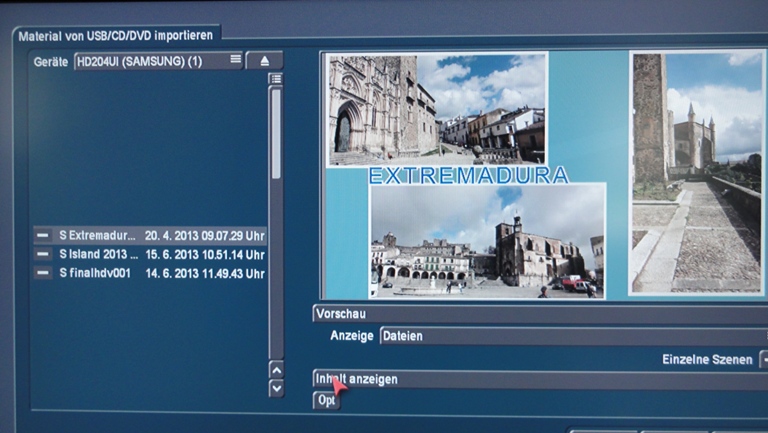Open the Geräte device dropdown HD204UI (SAMSUNG)
Viewport: 768px width, 433px height.
click(150, 61)
